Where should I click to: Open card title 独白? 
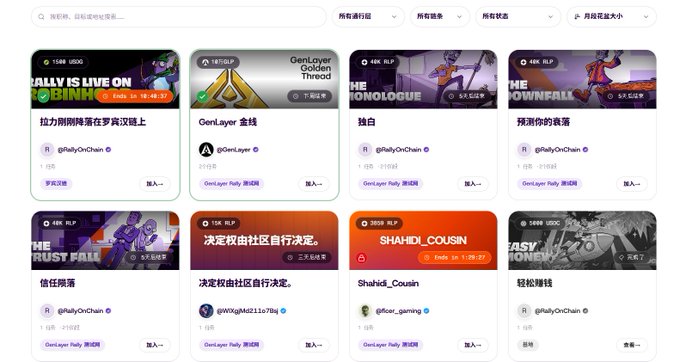366,122
